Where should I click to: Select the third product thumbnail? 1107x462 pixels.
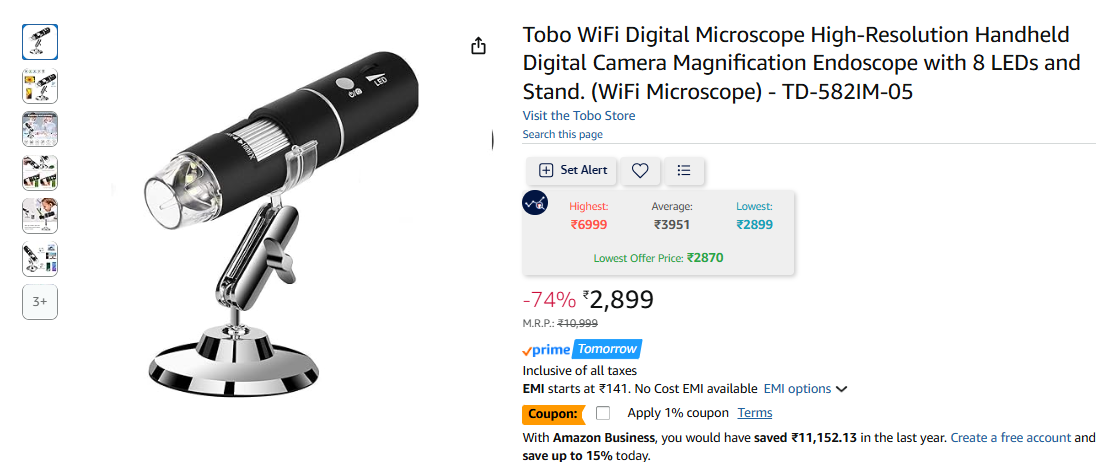pos(40,129)
